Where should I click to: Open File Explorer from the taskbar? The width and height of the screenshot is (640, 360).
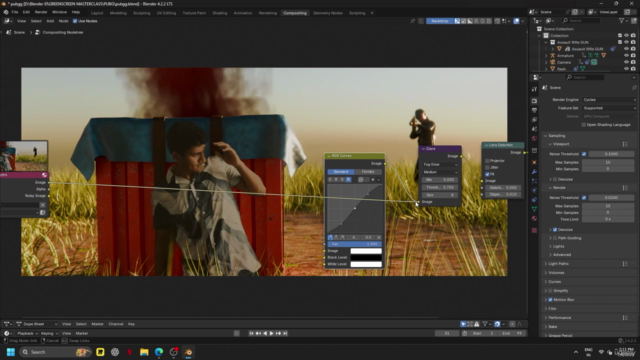(144, 352)
